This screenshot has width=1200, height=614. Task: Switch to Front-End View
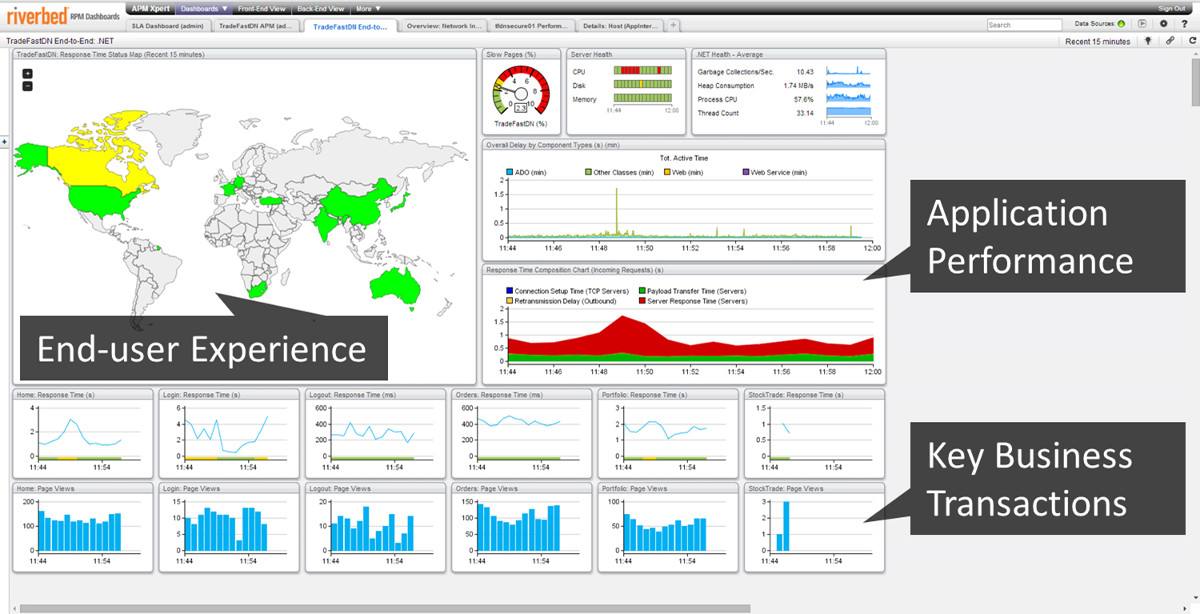pyautogui.click(x=262, y=8)
